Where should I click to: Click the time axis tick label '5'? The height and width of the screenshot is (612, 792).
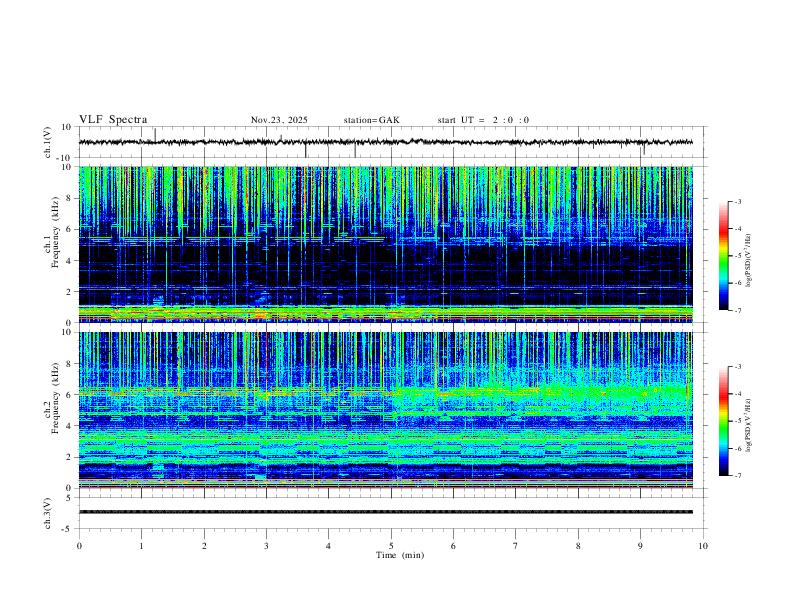[x=391, y=546]
